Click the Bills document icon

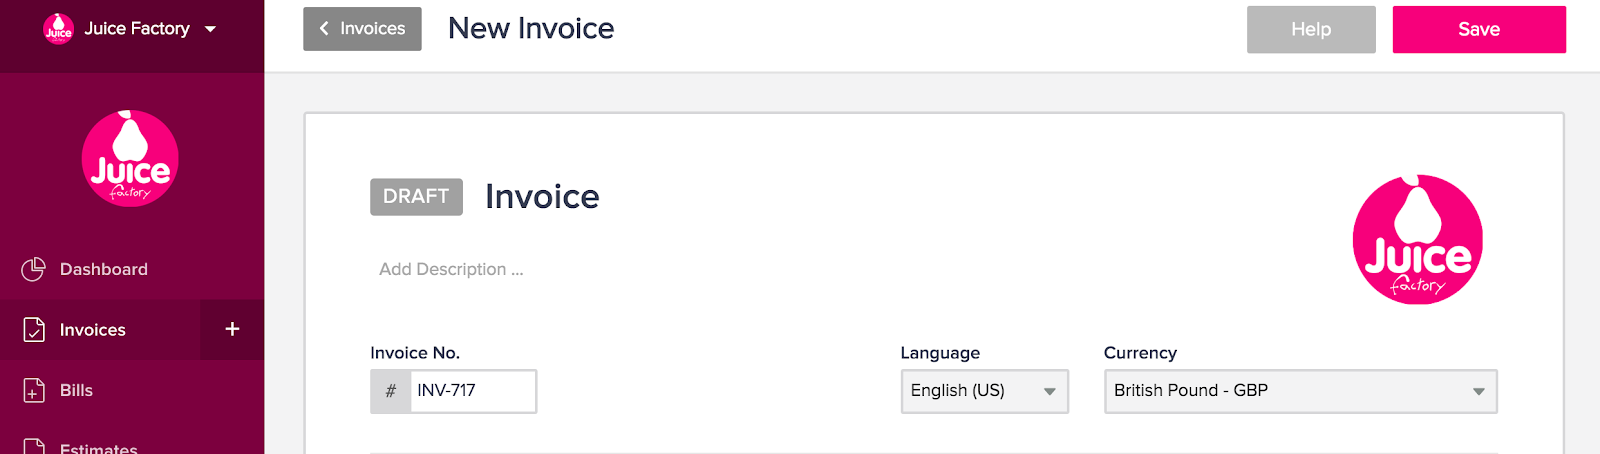[x=34, y=390]
